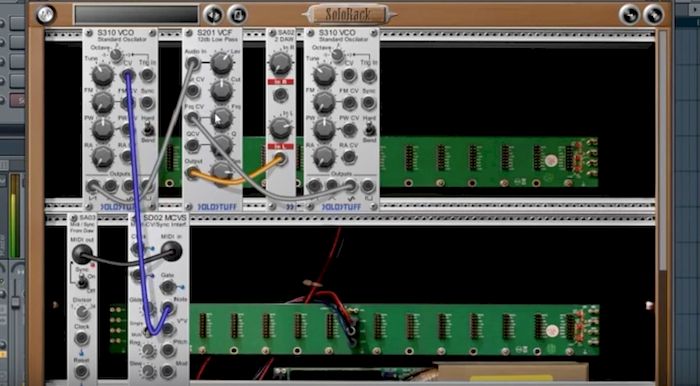
Task: Adjust the Frq knob on S201 VCF
Action: [221, 118]
